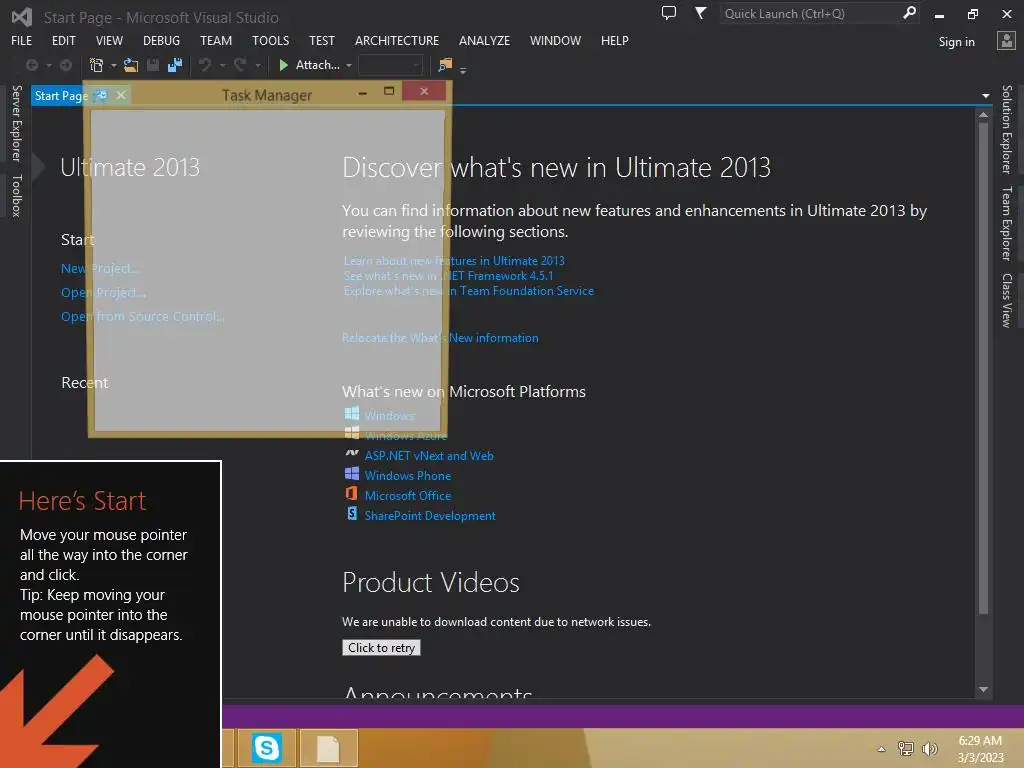Screen dimensions: 1024x768
Task: Open the TOOLS menu
Action: (x=270, y=40)
